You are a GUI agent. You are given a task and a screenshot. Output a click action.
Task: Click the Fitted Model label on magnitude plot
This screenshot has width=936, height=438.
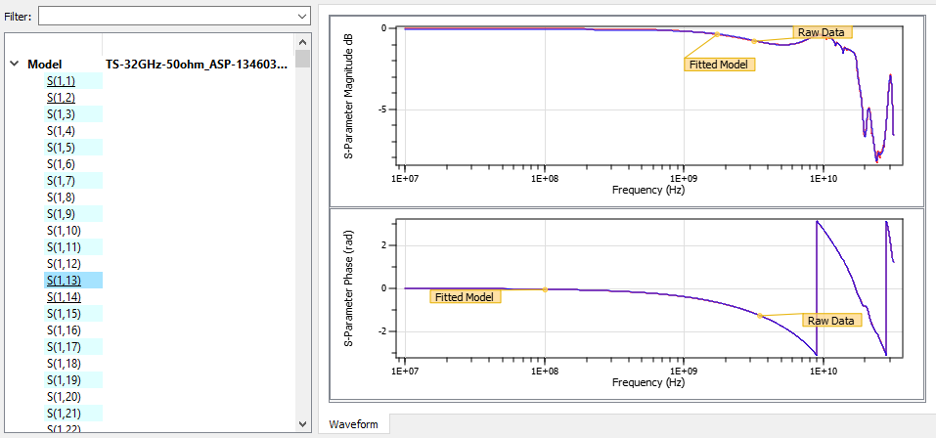coord(720,64)
